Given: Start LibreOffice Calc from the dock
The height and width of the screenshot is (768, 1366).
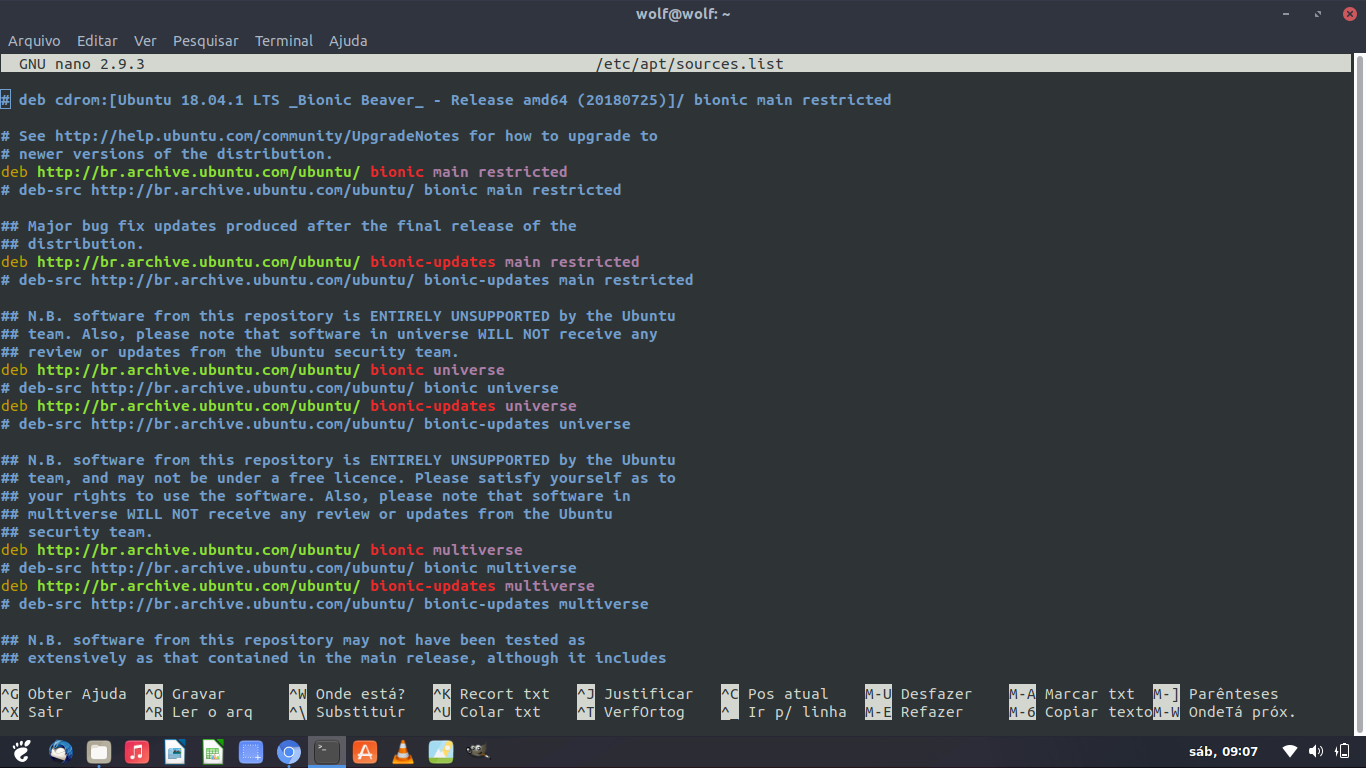Looking at the screenshot, I should (213, 751).
